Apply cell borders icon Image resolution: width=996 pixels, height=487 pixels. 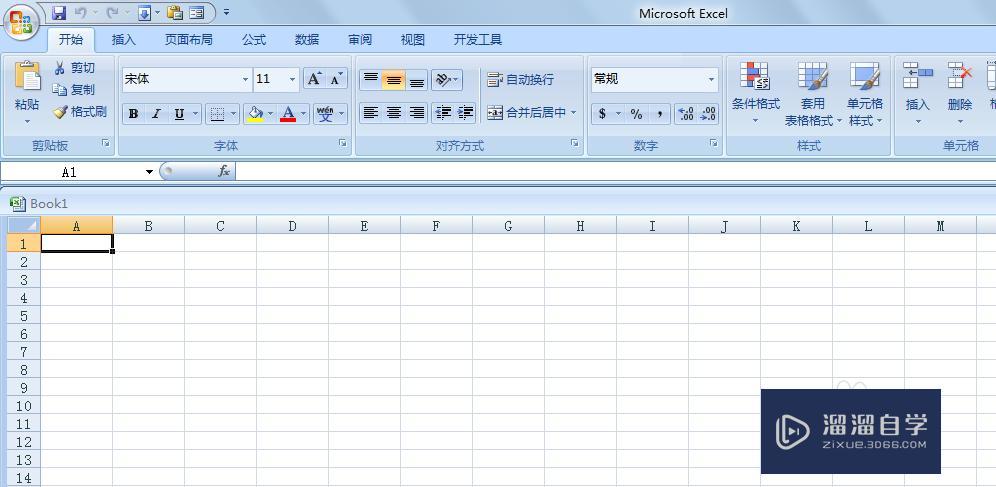217,114
